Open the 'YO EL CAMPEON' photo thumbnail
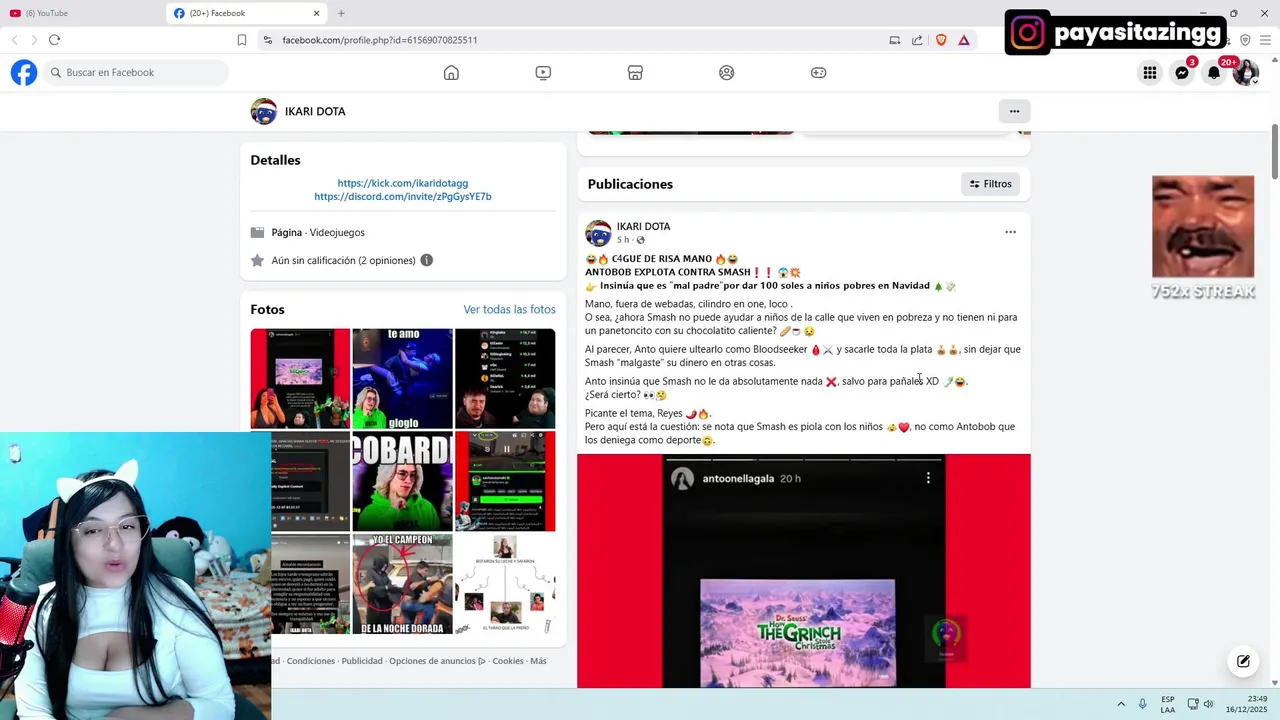The height and width of the screenshot is (720, 1280). [x=403, y=584]
